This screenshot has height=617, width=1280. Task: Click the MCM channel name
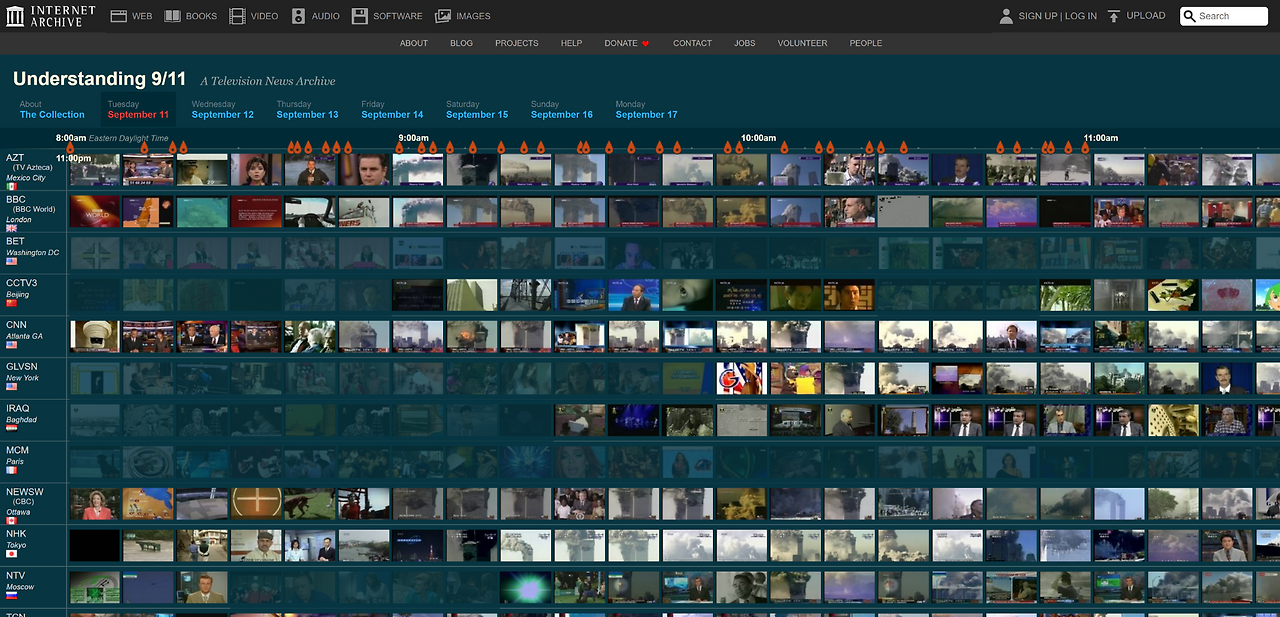(x=17, y=451)
